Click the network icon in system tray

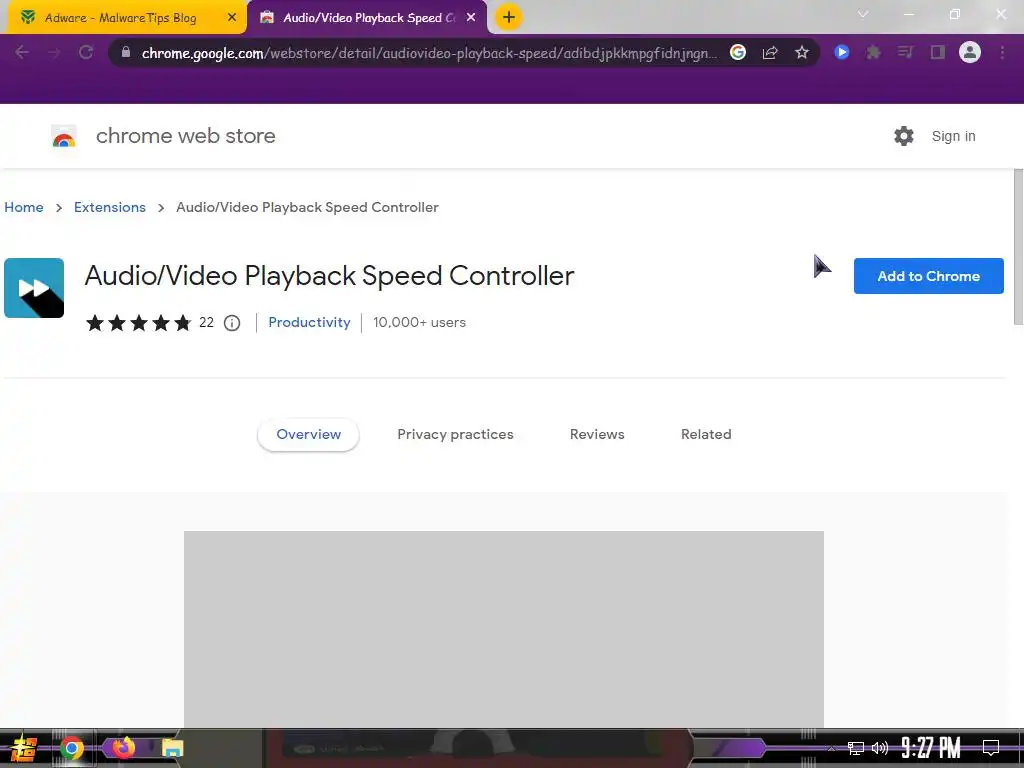click(x=856, y=748)
